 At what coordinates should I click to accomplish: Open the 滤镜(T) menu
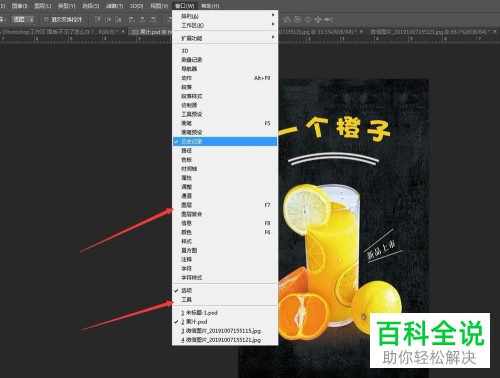coord(114,6)
